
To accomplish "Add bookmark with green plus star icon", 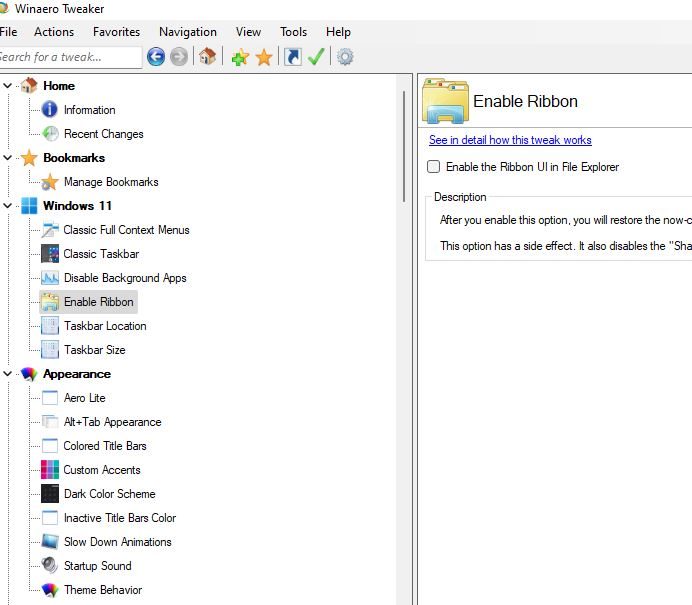I will tap(240, 57).
